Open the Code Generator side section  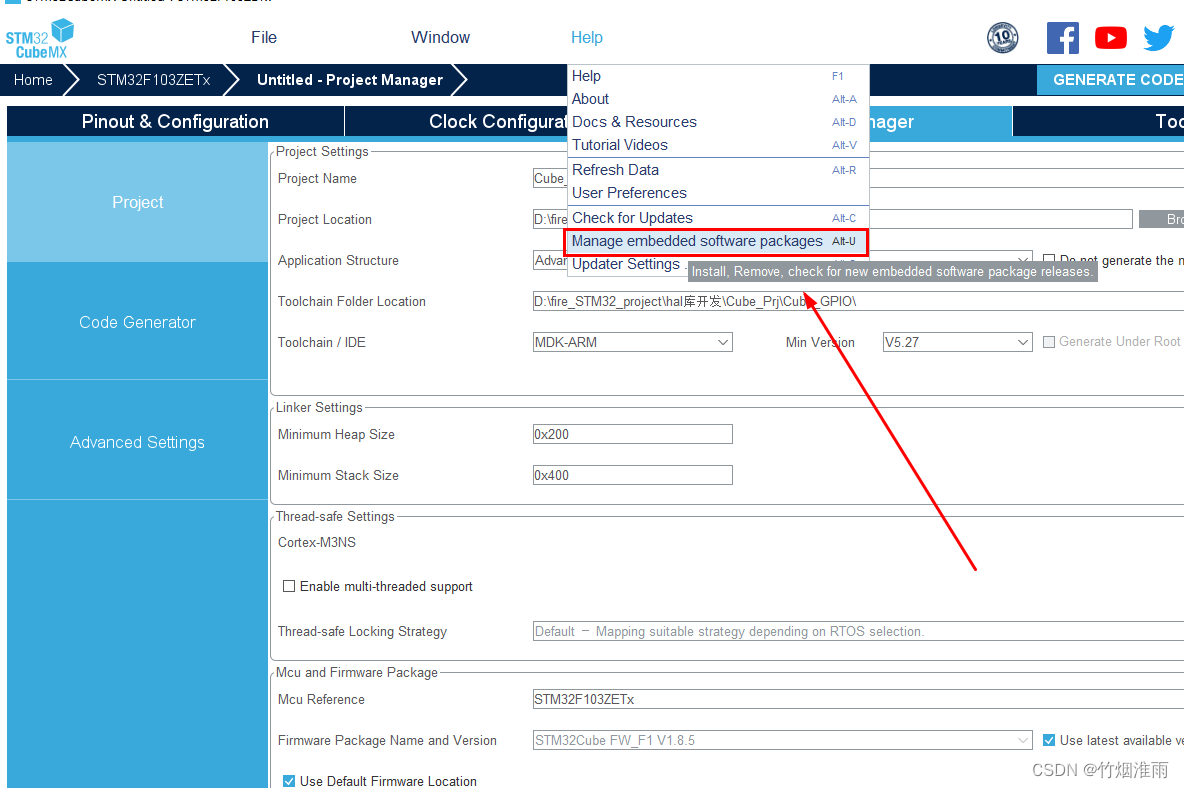coord(137,322)
